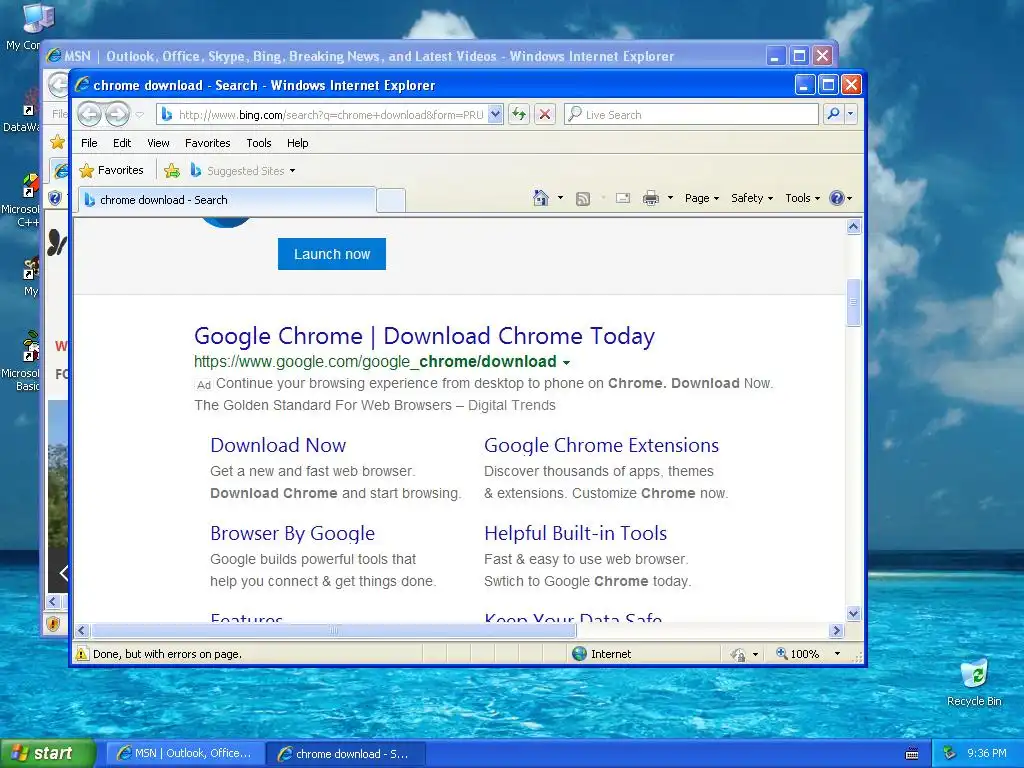The width and height of the screenshot is (1024, 768).
Task: Open the Download Now link
Action: pyautogui.click(x=278, y=445)
